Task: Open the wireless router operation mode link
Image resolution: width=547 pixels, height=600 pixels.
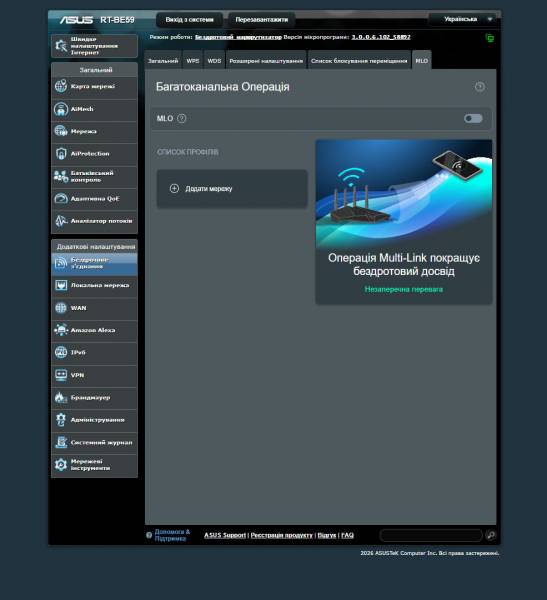Action: click(x=238, y=37)
